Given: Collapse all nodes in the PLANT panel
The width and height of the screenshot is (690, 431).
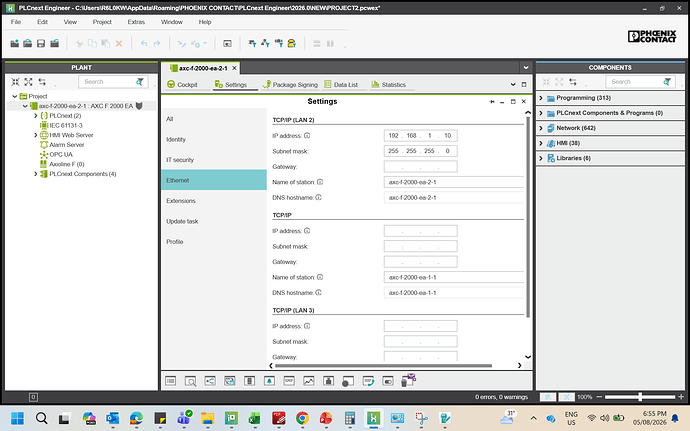Looking at the screenshot, I should (15, 82).
